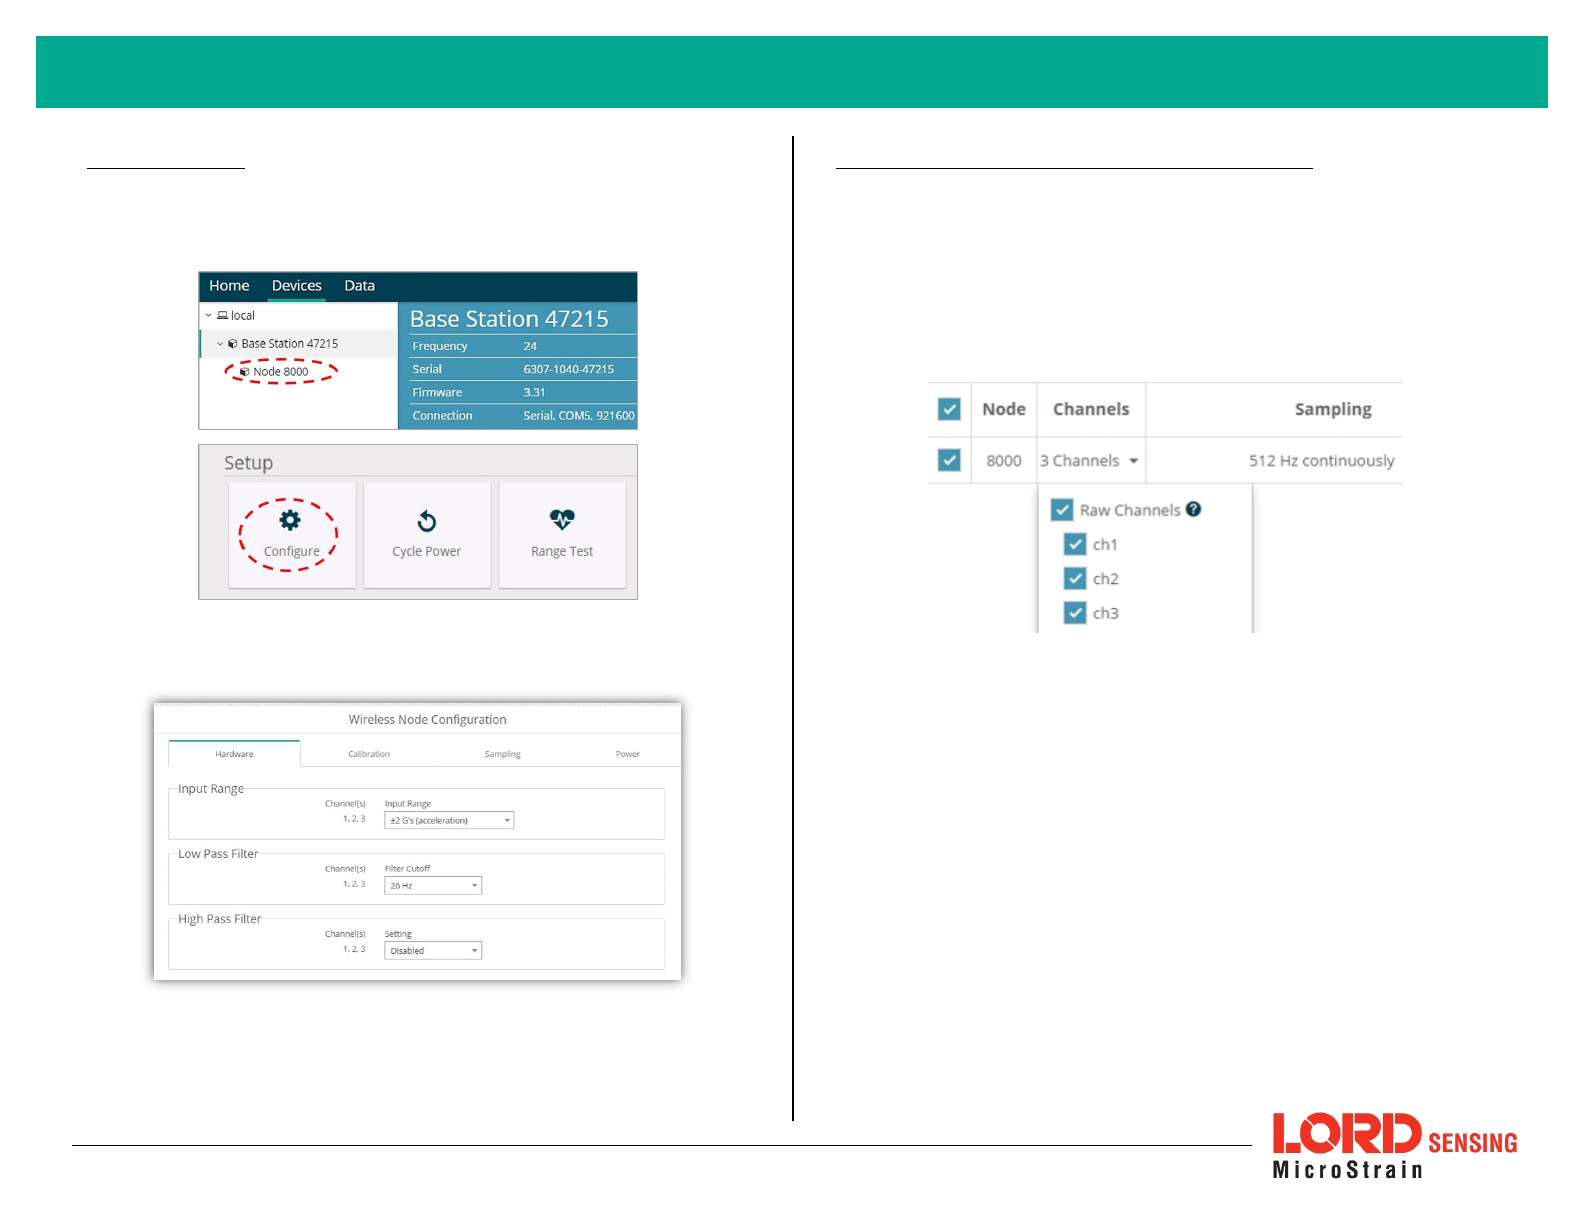Click the Base Station 47215 cube icon

coord(233,343)
